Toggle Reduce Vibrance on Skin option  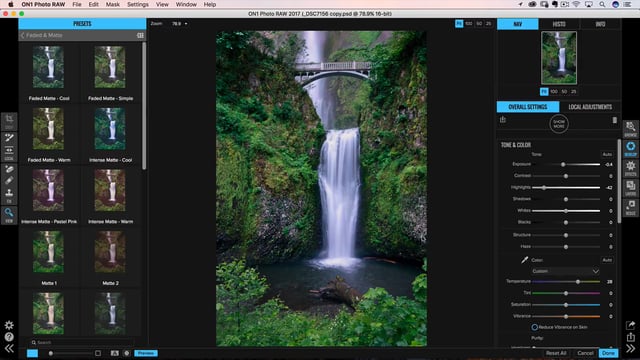(534, 327)
